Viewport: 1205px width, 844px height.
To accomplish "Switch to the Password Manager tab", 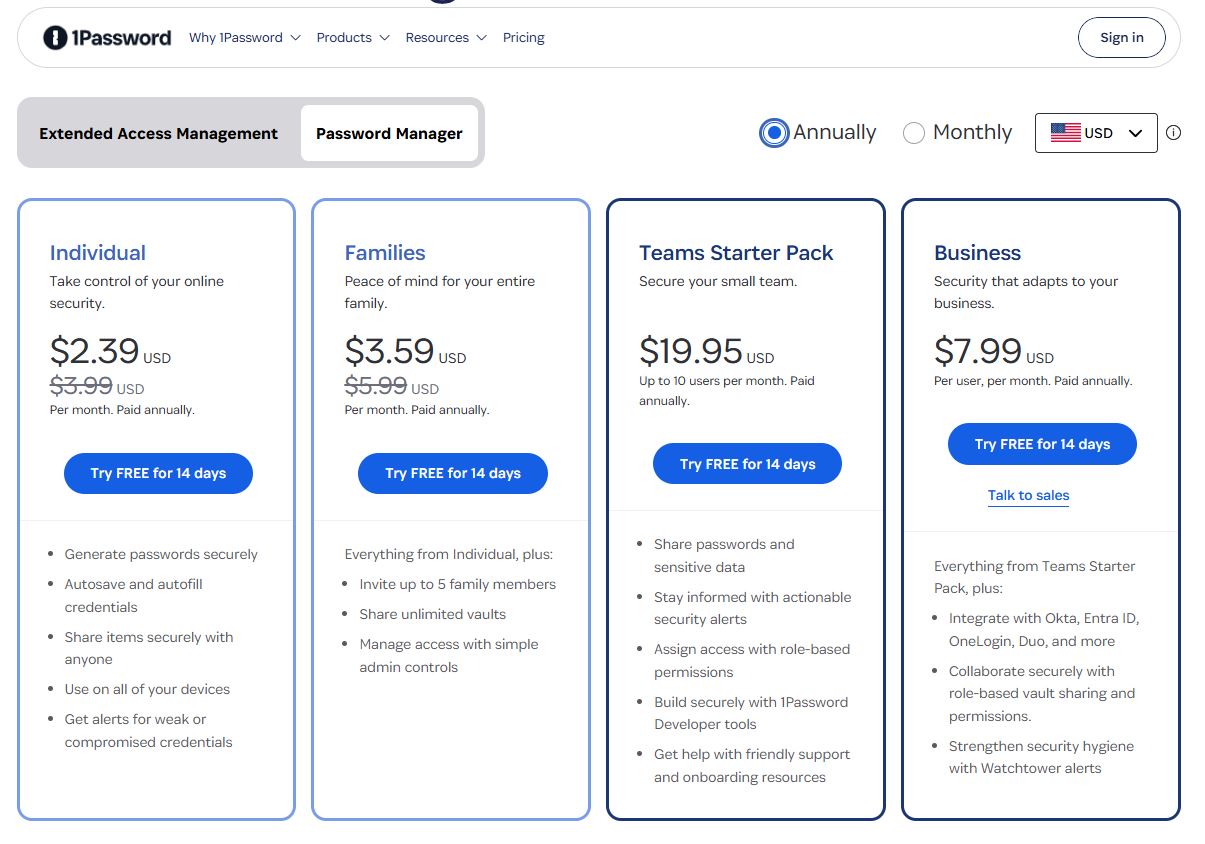I will tap(389, 133).
